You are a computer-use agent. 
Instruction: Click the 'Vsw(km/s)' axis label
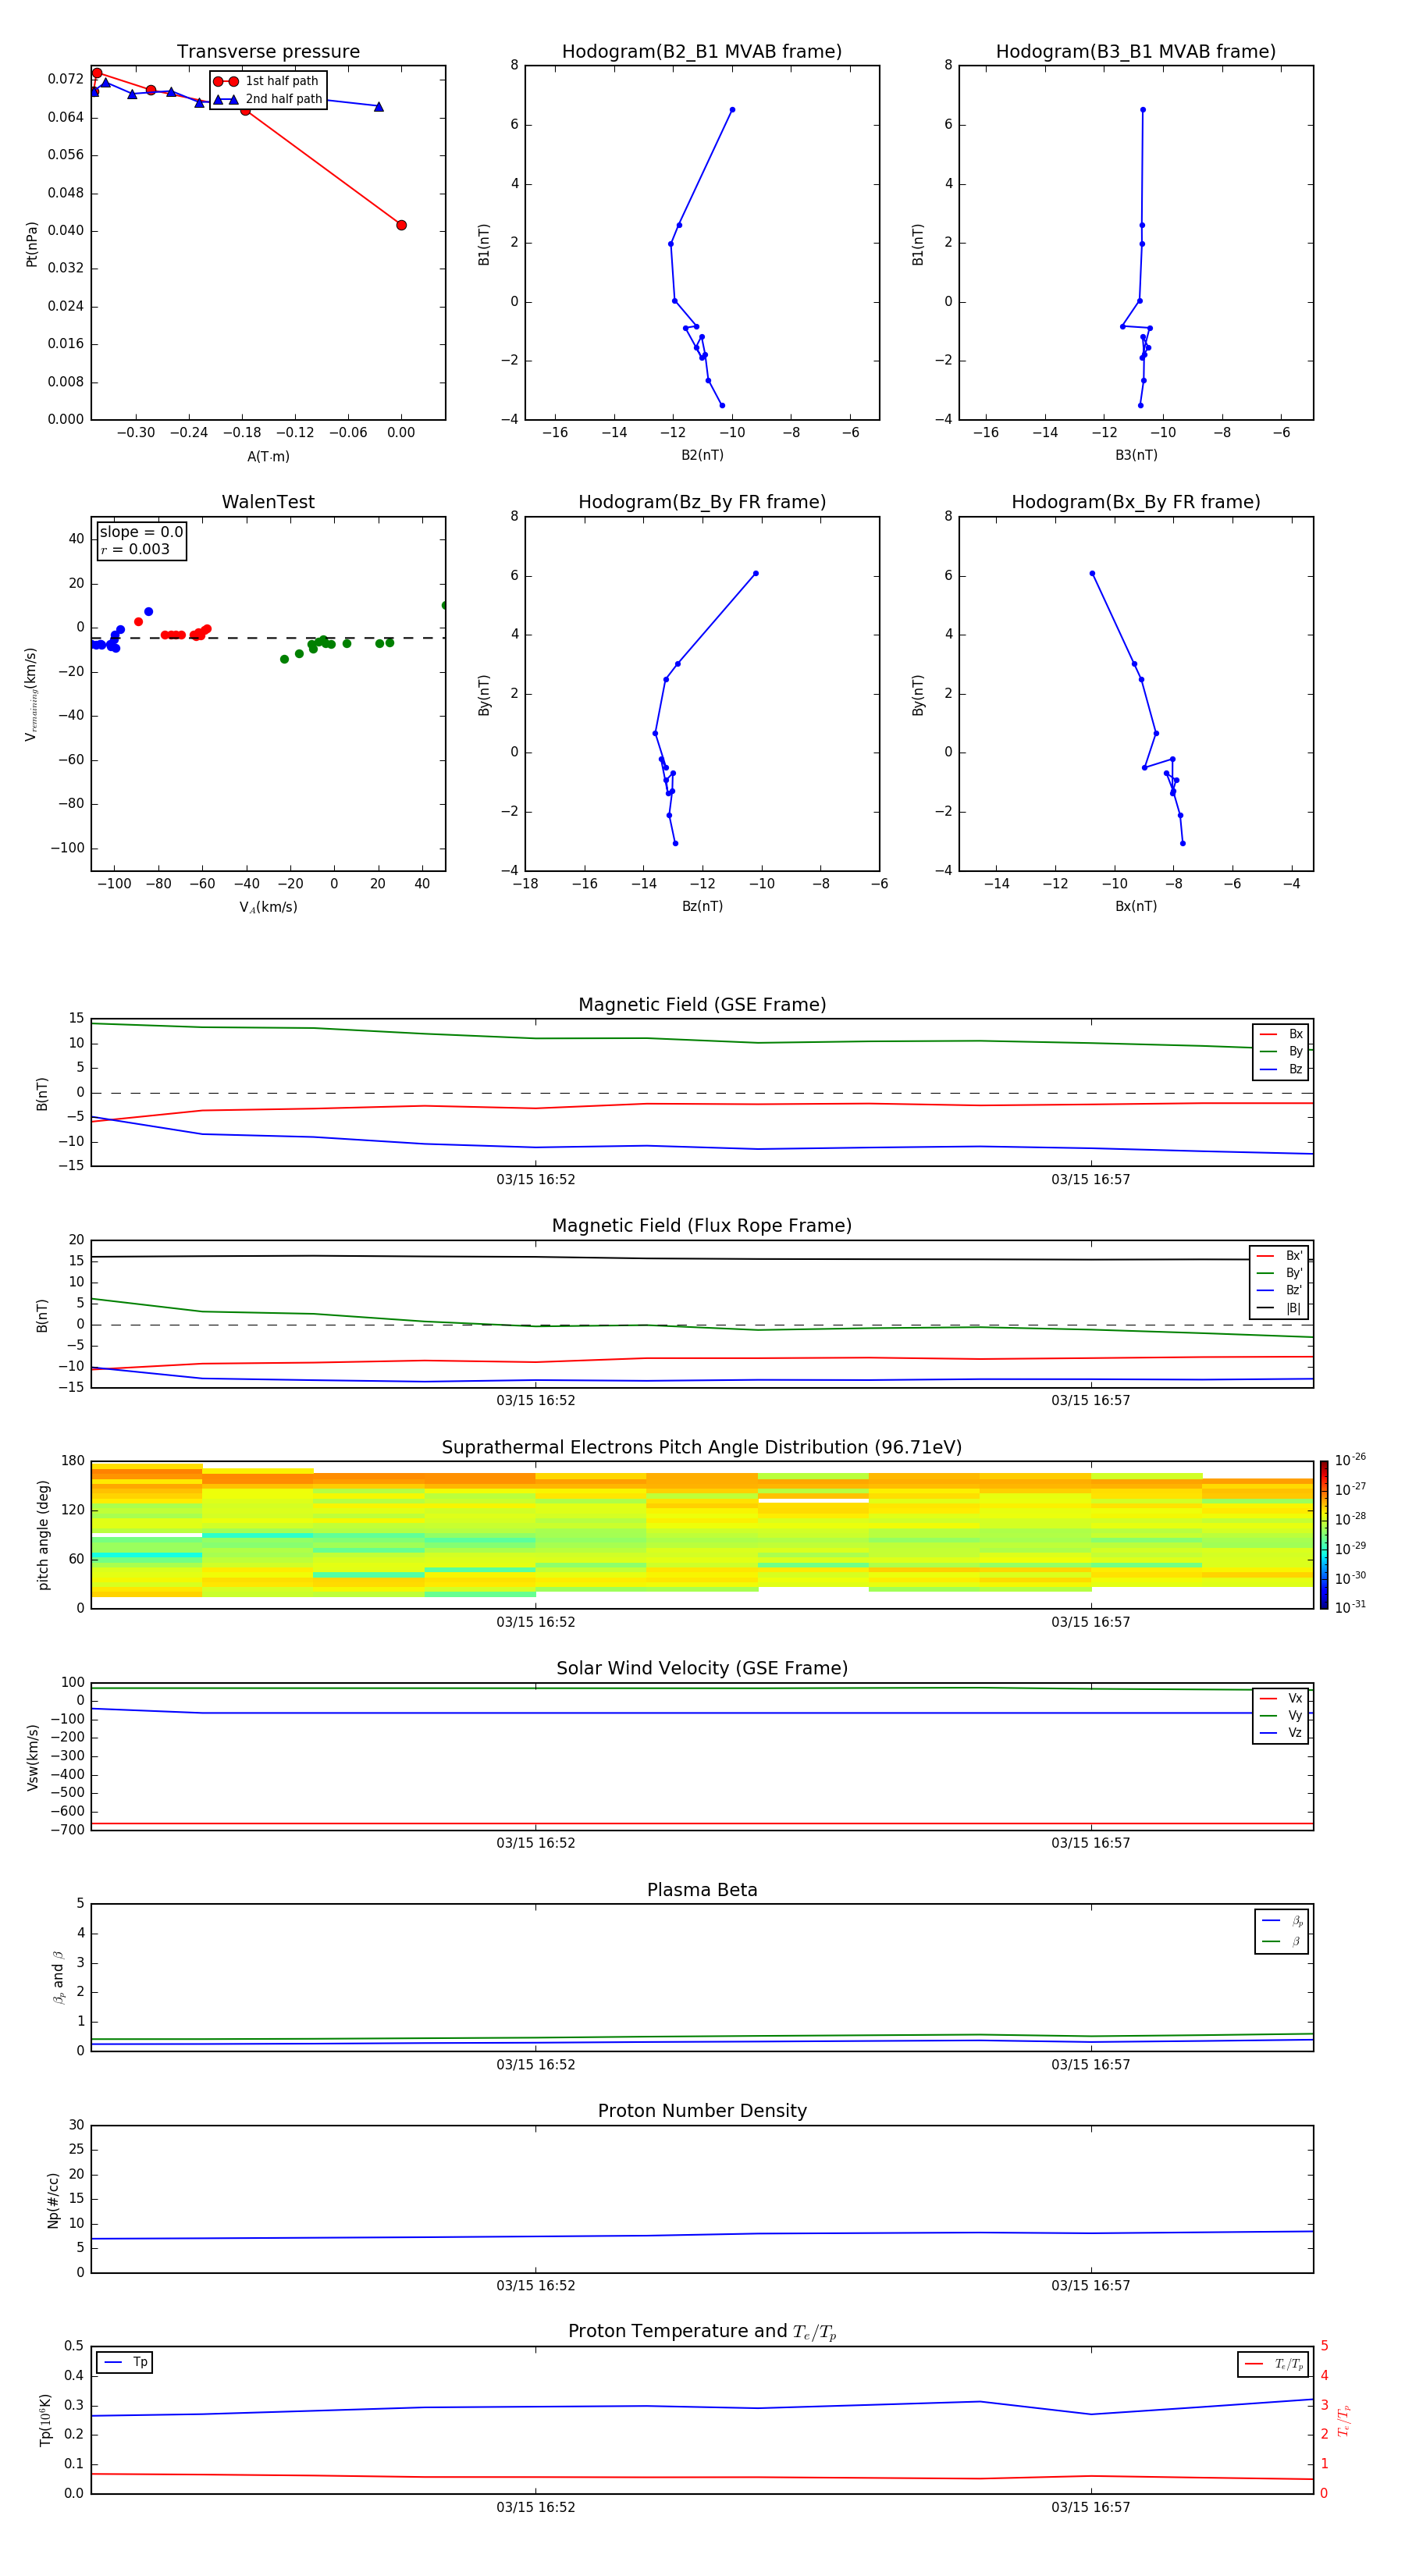[x=33, y=1757]
